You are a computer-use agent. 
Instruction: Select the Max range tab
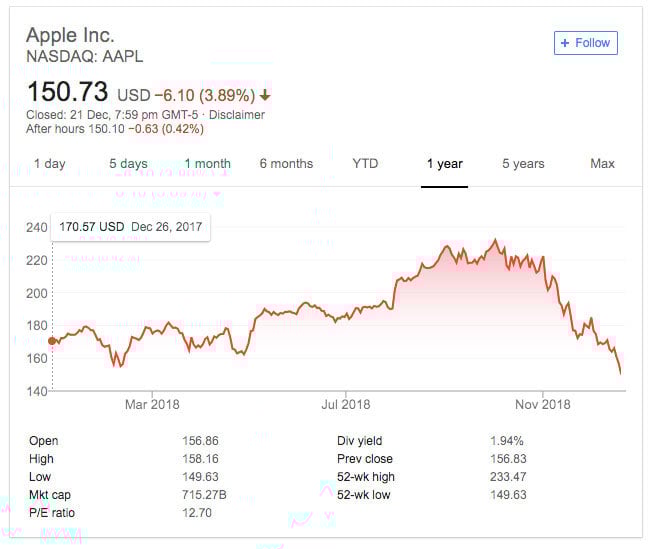602,163
